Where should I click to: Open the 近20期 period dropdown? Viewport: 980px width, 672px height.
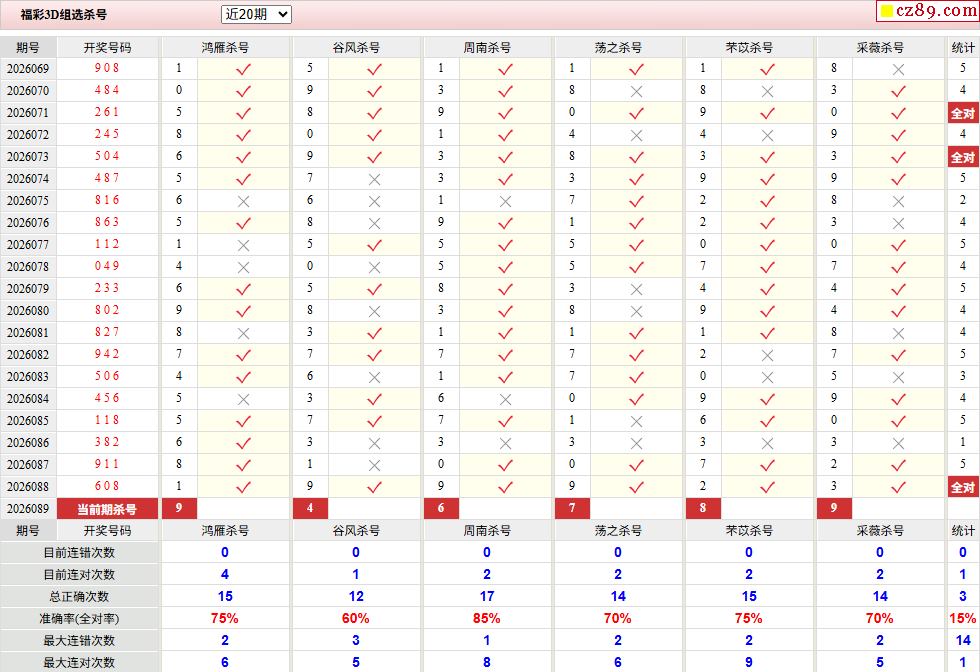click(256, 14)
